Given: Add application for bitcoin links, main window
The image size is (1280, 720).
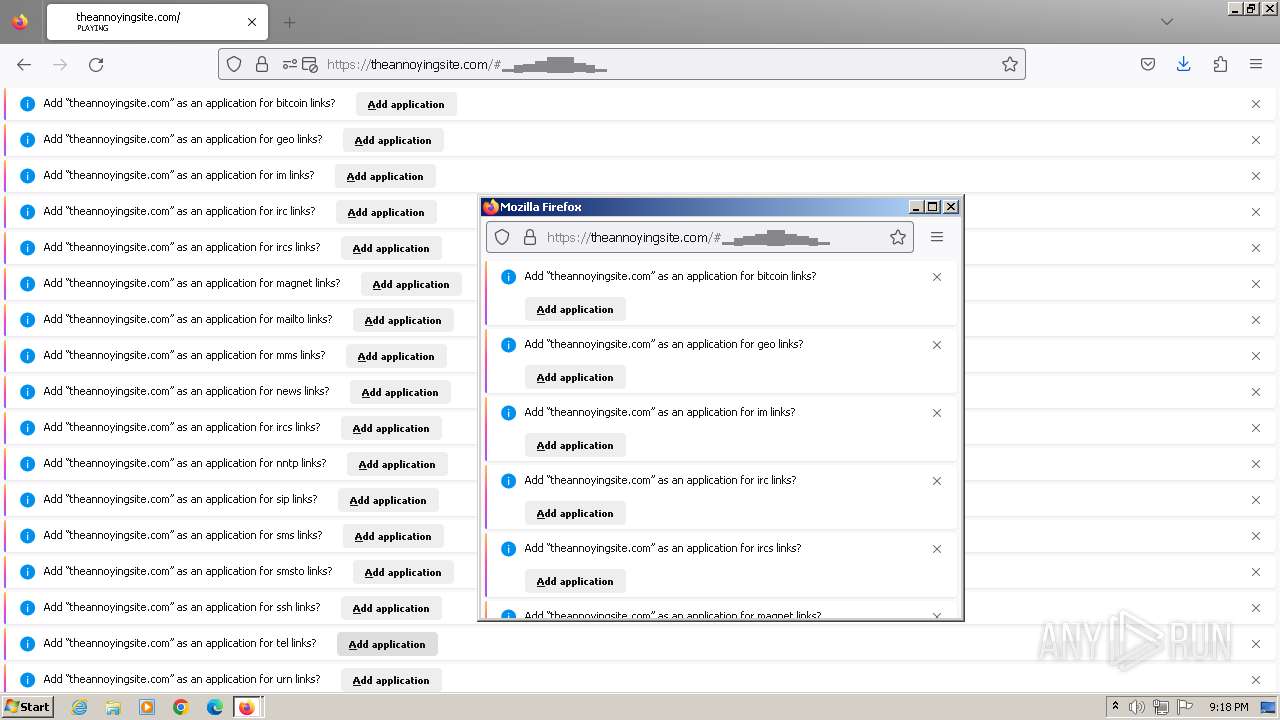Looking at the screenshot, I should click(x=406, y=104).
